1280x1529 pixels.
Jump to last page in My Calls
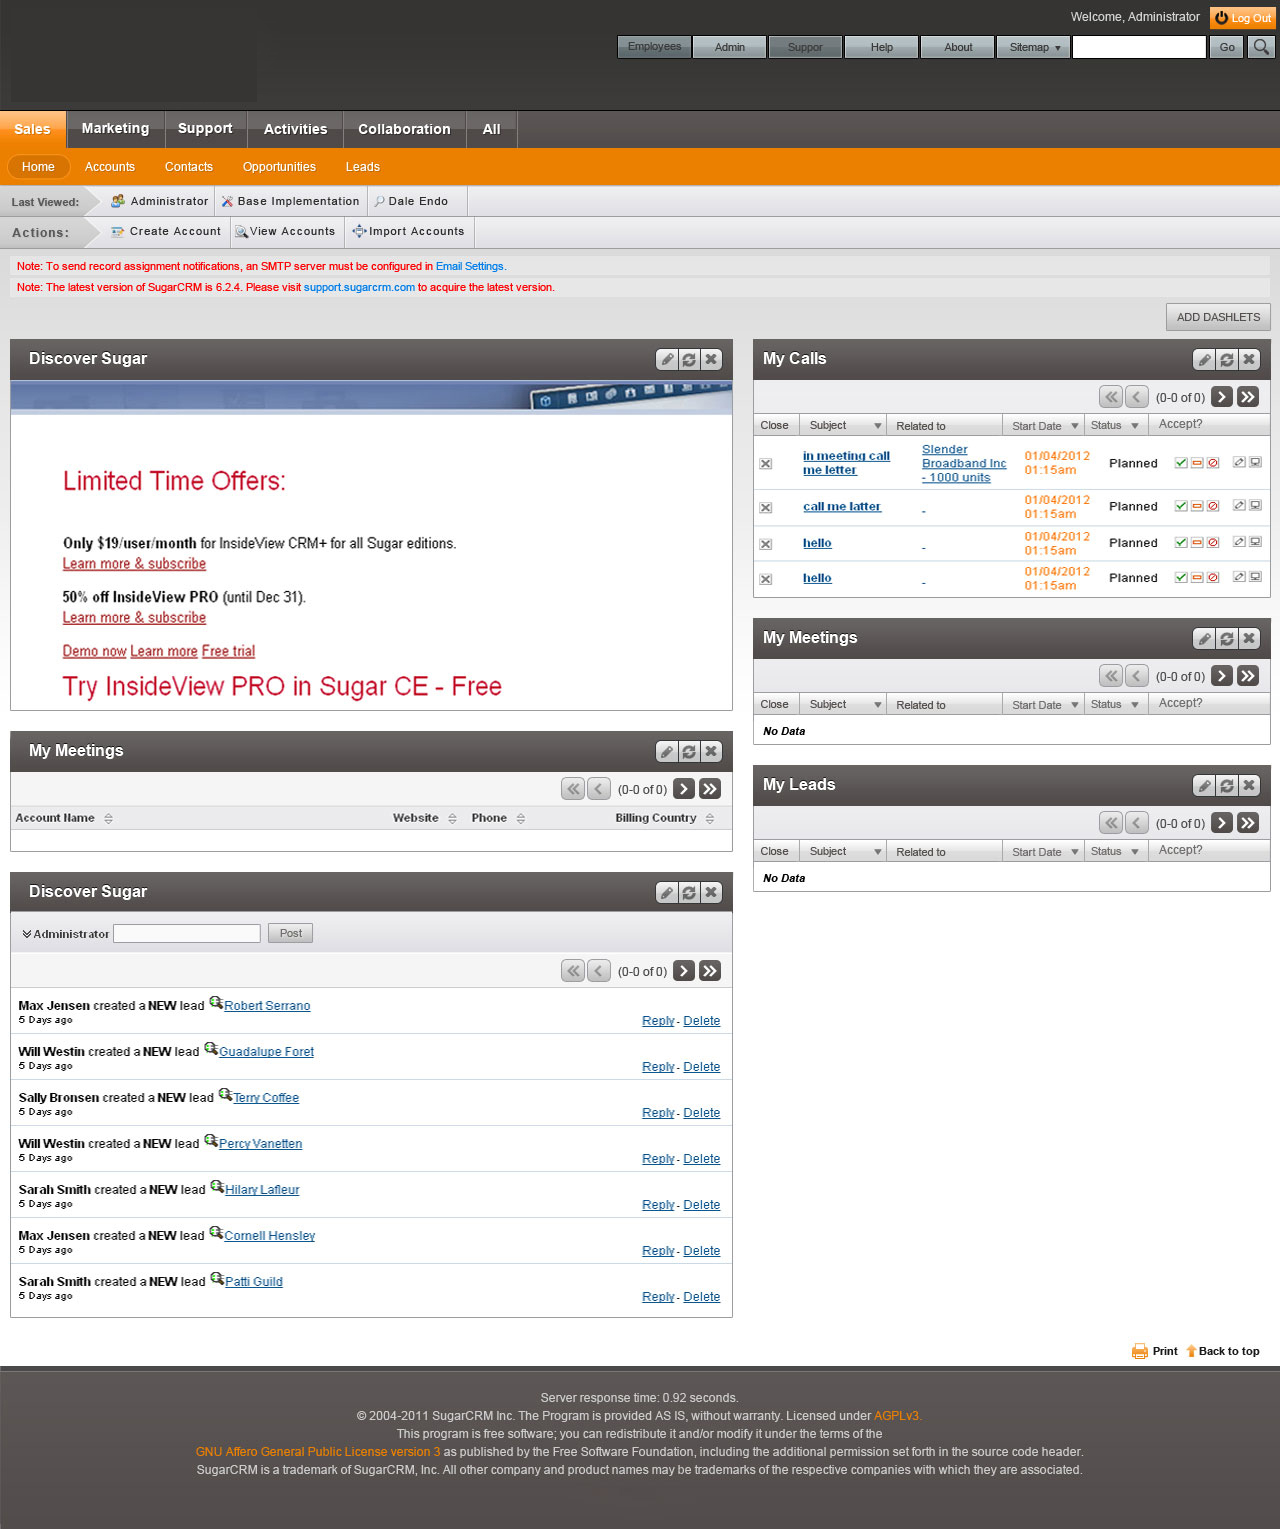tap(1248, 397)
